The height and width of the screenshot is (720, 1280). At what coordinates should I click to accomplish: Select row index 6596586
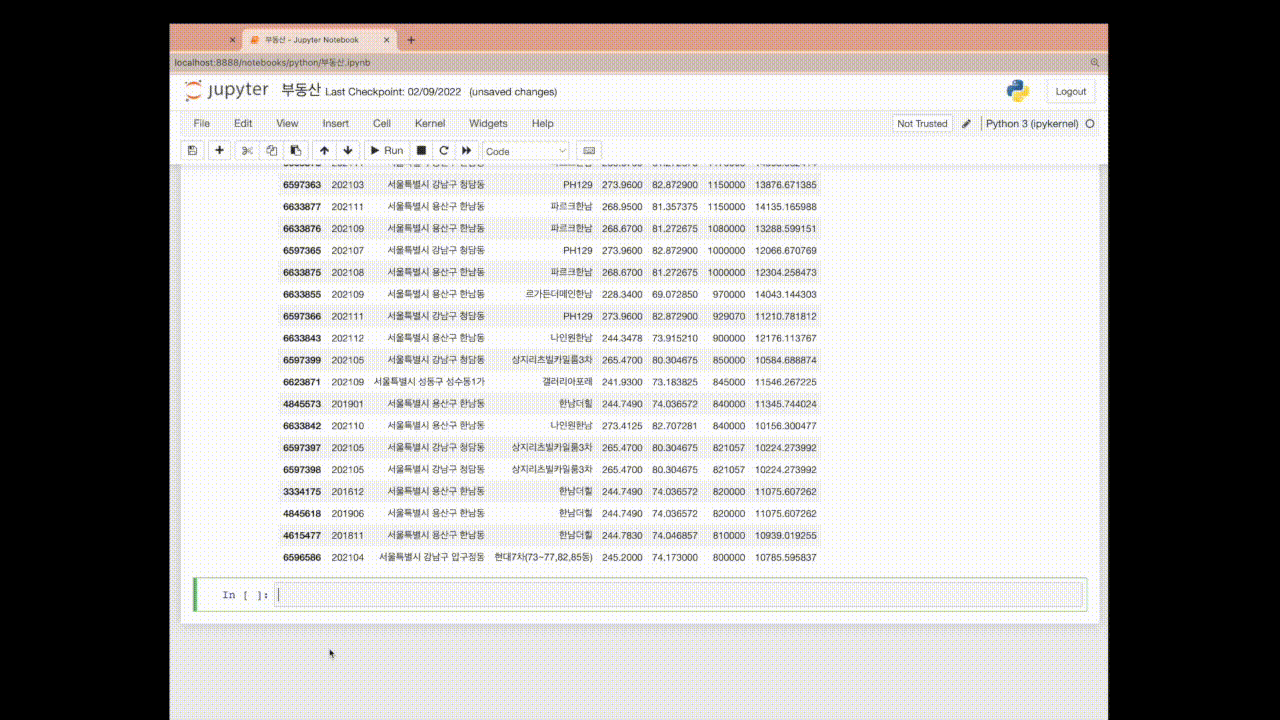coord(302,557)
